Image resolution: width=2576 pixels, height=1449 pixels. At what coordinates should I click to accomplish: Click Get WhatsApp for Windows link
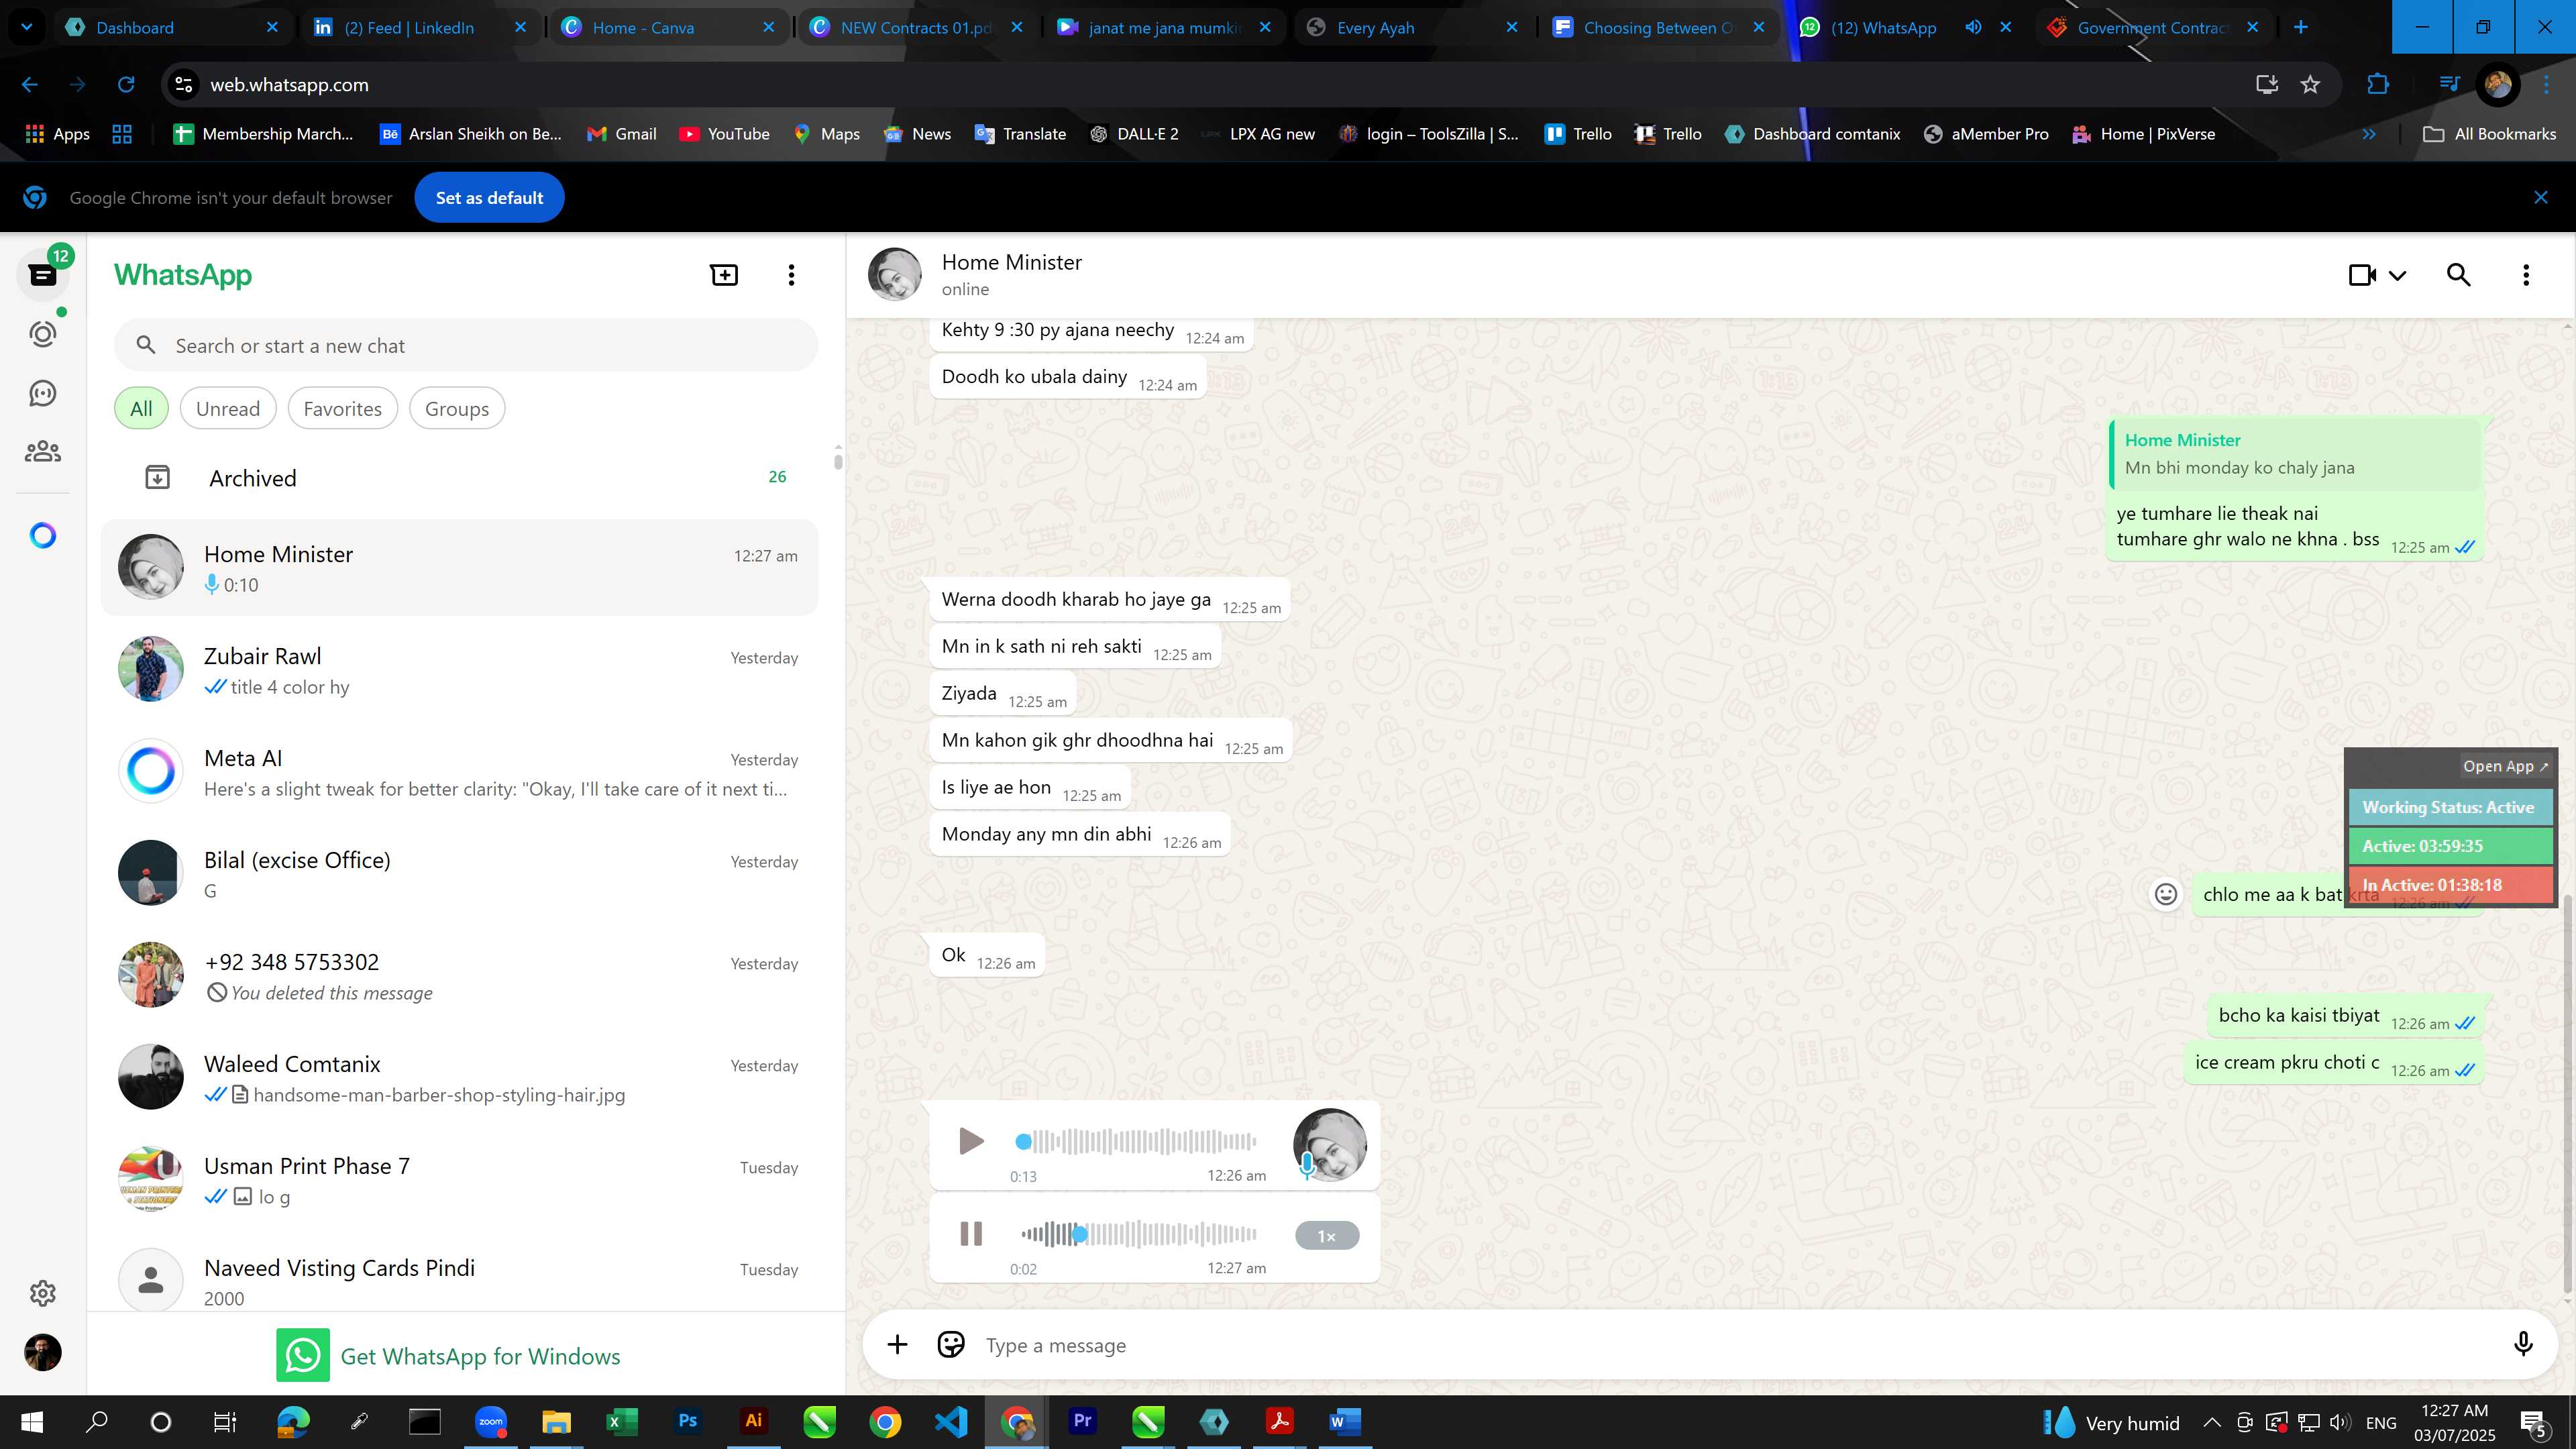point(448,1355)
